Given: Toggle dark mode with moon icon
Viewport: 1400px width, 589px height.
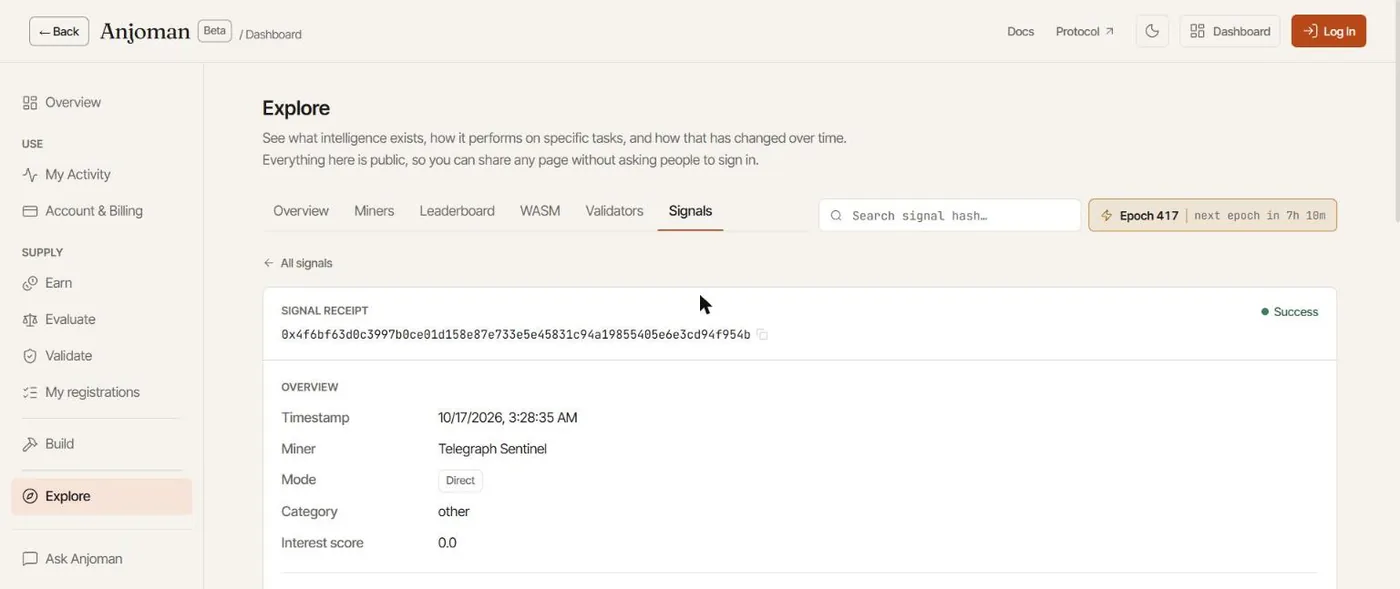Looking at the screenshot, I should click(1152, 31).
